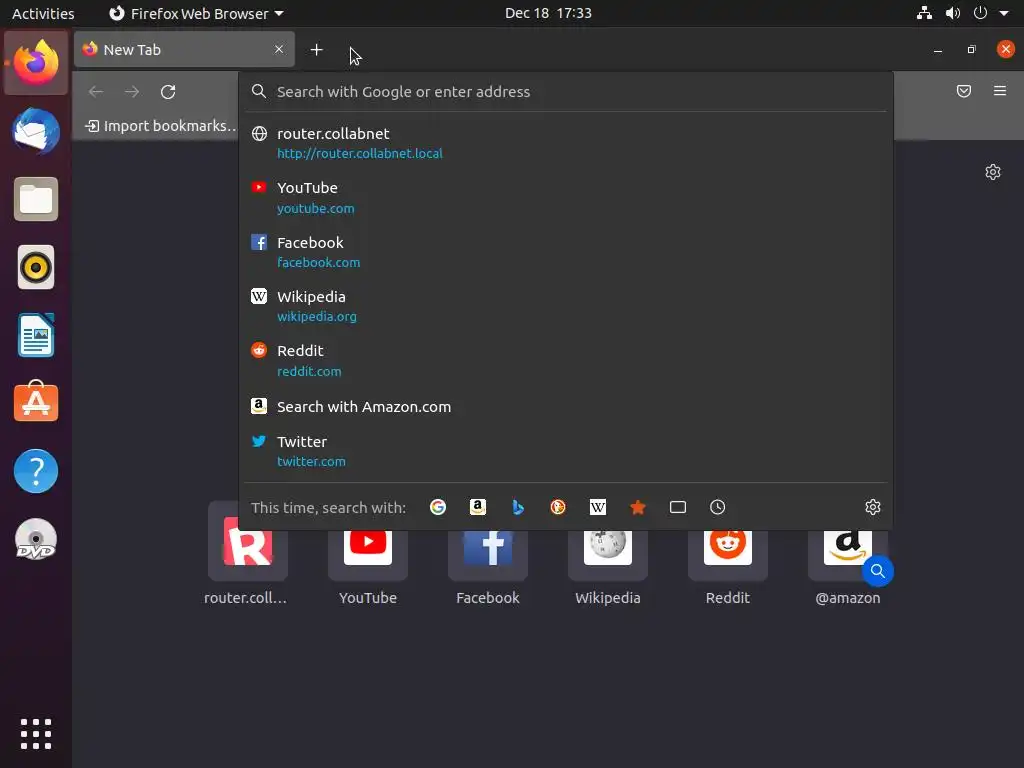Open search settings gear in dropdown
This screenshot has width=1024, height=768.
pyautogui.click(x=872, y=507)
